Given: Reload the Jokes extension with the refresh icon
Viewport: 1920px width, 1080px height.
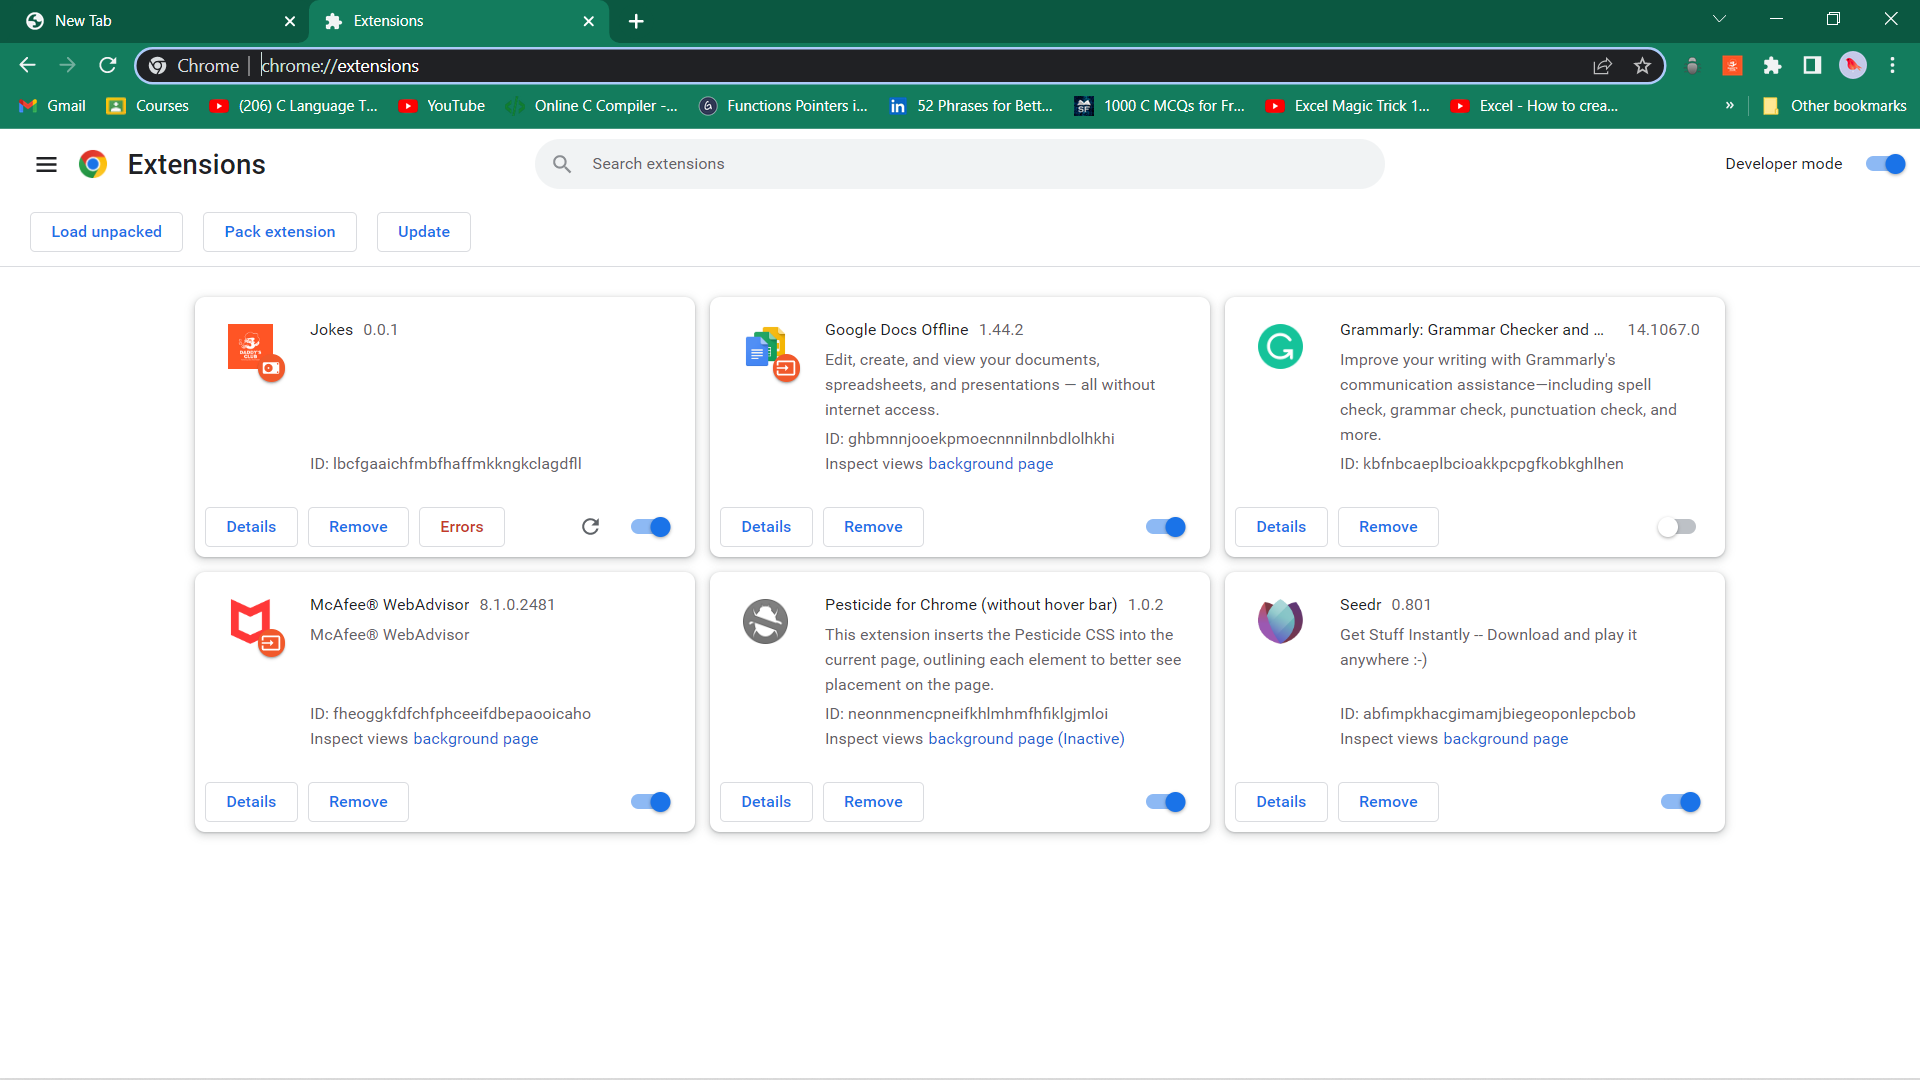Looking at the screenshot, I should pyautogui.click(x=591, y=526).
